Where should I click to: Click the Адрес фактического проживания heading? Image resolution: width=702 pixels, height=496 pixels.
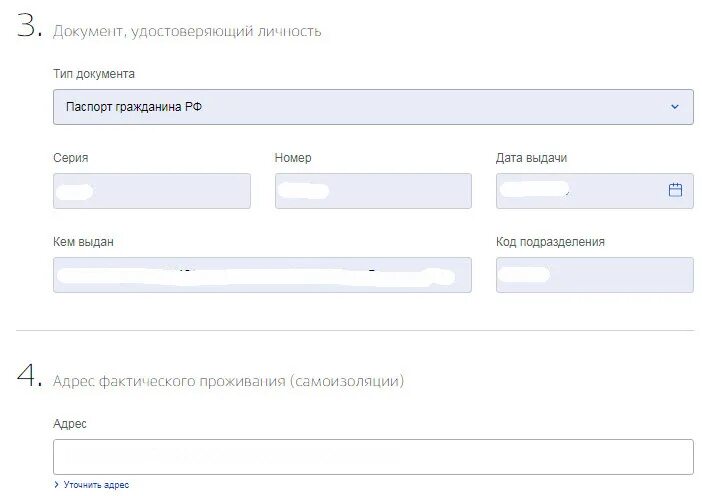click(x=228, y=381)
